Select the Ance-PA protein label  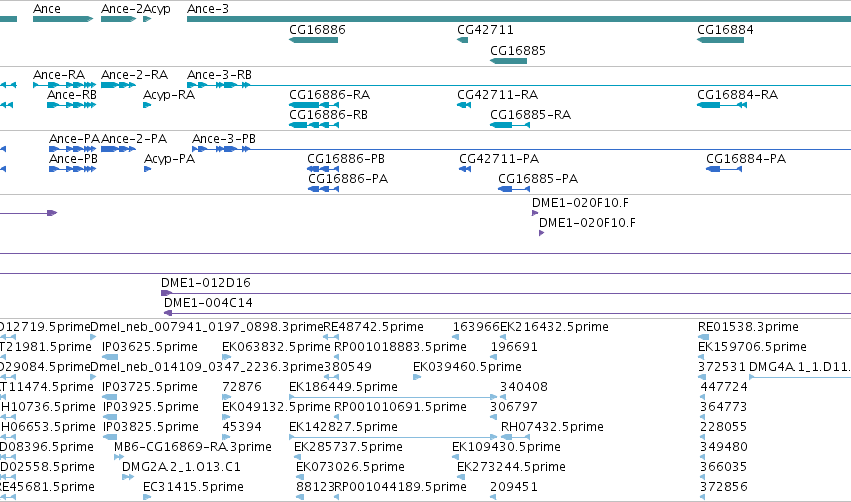pyautogui.click(x=74, y=139)
